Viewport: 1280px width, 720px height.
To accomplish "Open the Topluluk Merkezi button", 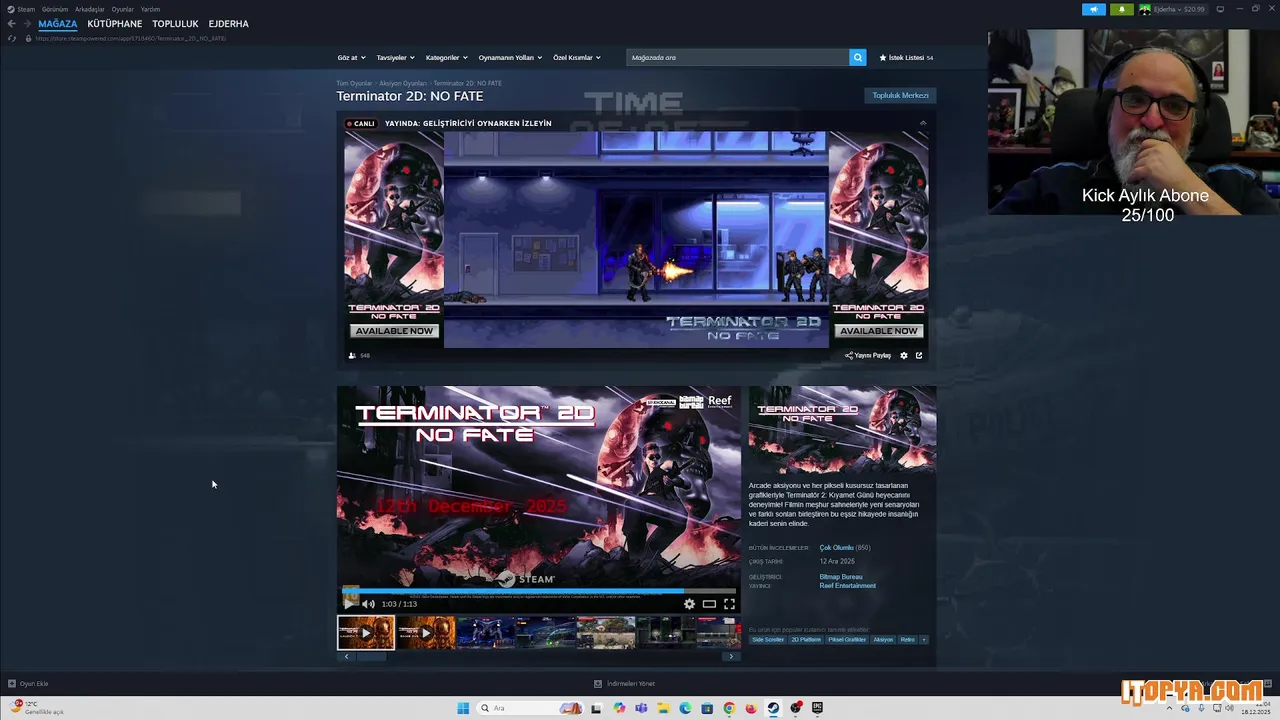I will [900, 96].
